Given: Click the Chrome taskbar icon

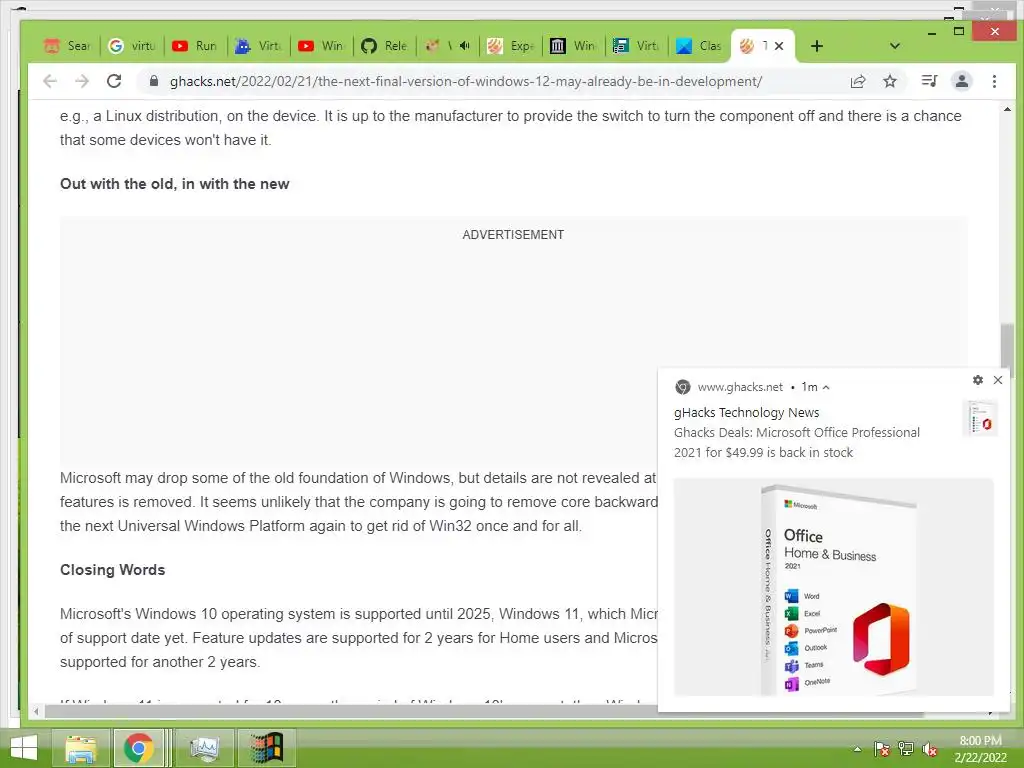Looking at the screenshot, I should click(x=138, y=748).
